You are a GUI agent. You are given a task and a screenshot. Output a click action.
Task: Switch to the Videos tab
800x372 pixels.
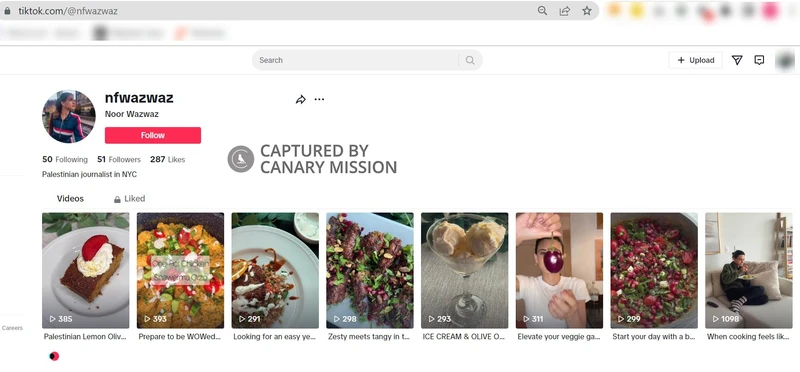click(70, 199)
